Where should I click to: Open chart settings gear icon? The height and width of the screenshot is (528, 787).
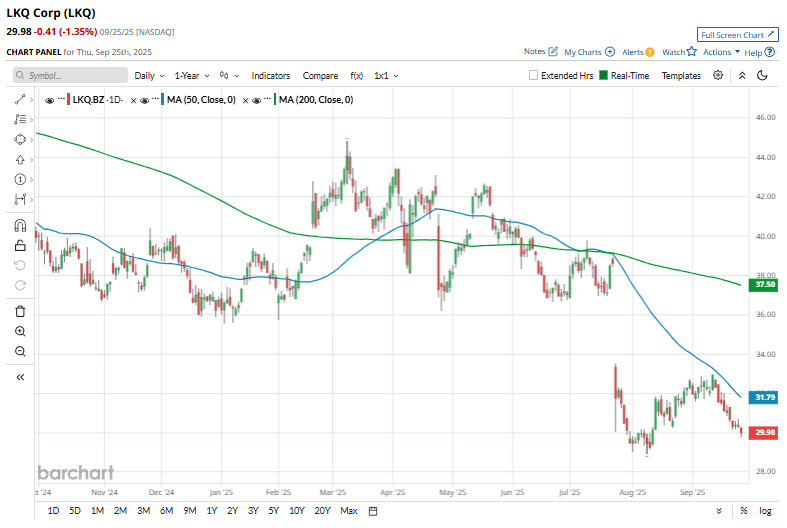(718, 75)
